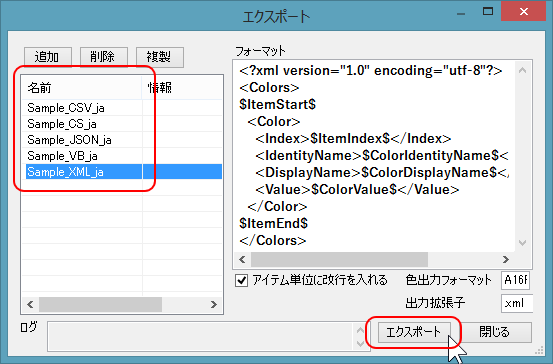The width and height of the screenshot is (553, 364).
Task: Click the 出力拡張子 field showing xml
Action: tap(517, 303)
